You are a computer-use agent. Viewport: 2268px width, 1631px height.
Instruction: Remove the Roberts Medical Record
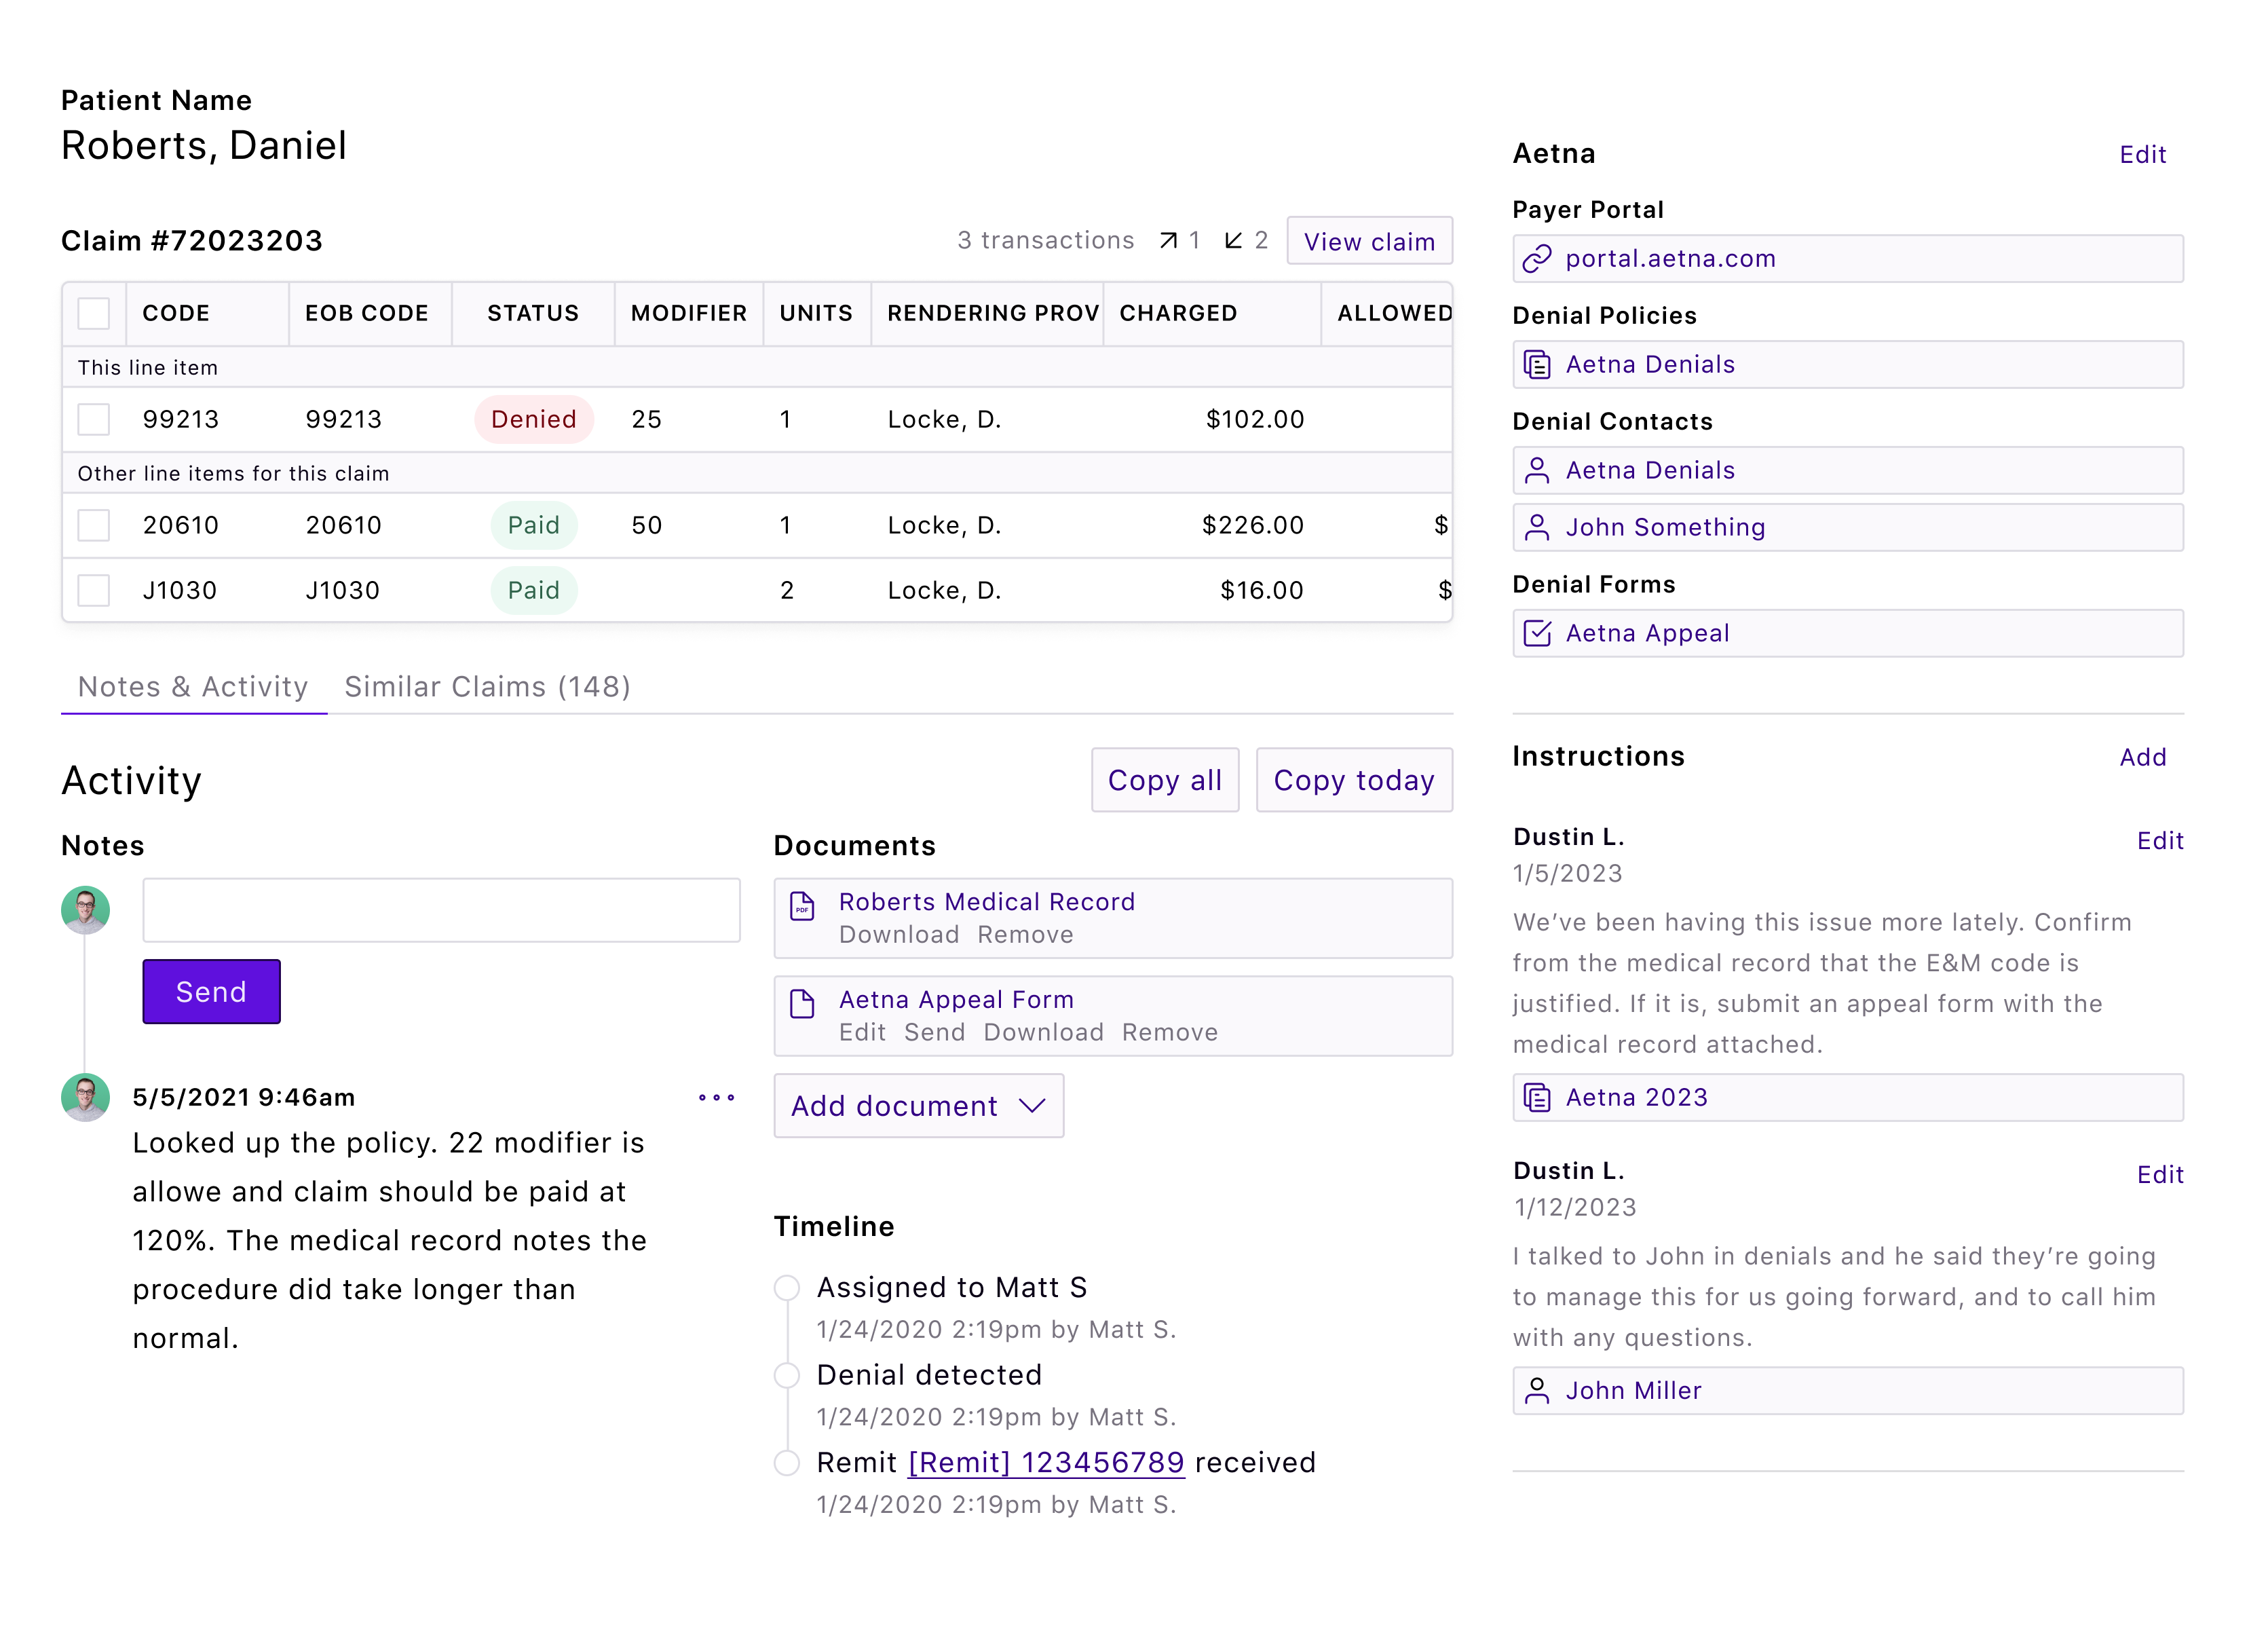(x=1025, y=935)
